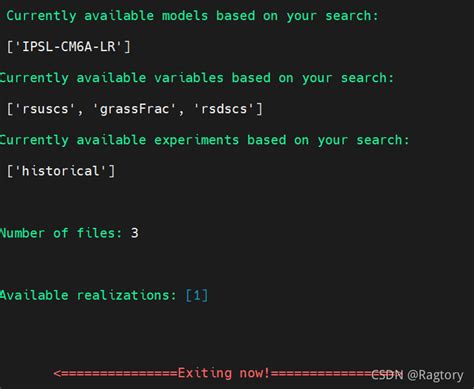Select the 'grassFrac' variable text
The height and width of the screenshot is (389, 474).
134,109
